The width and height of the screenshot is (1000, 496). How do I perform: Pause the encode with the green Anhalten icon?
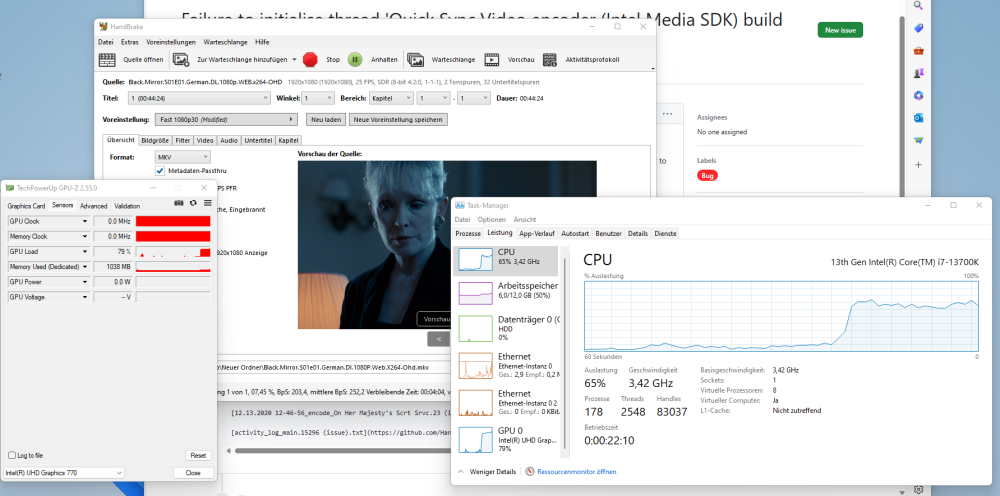(355, 60)
